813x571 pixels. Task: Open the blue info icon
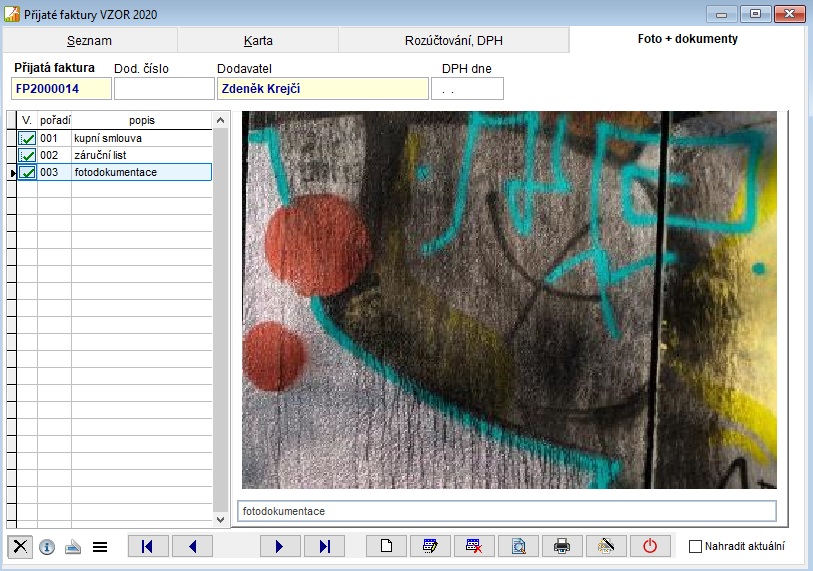pos(47,547)
